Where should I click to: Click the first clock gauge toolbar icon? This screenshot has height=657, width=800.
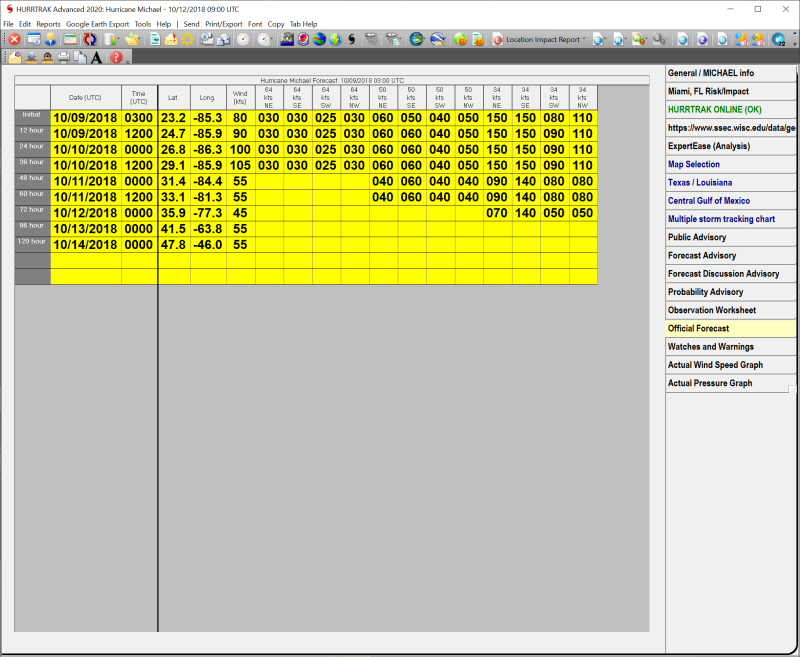tap(243, 40)
